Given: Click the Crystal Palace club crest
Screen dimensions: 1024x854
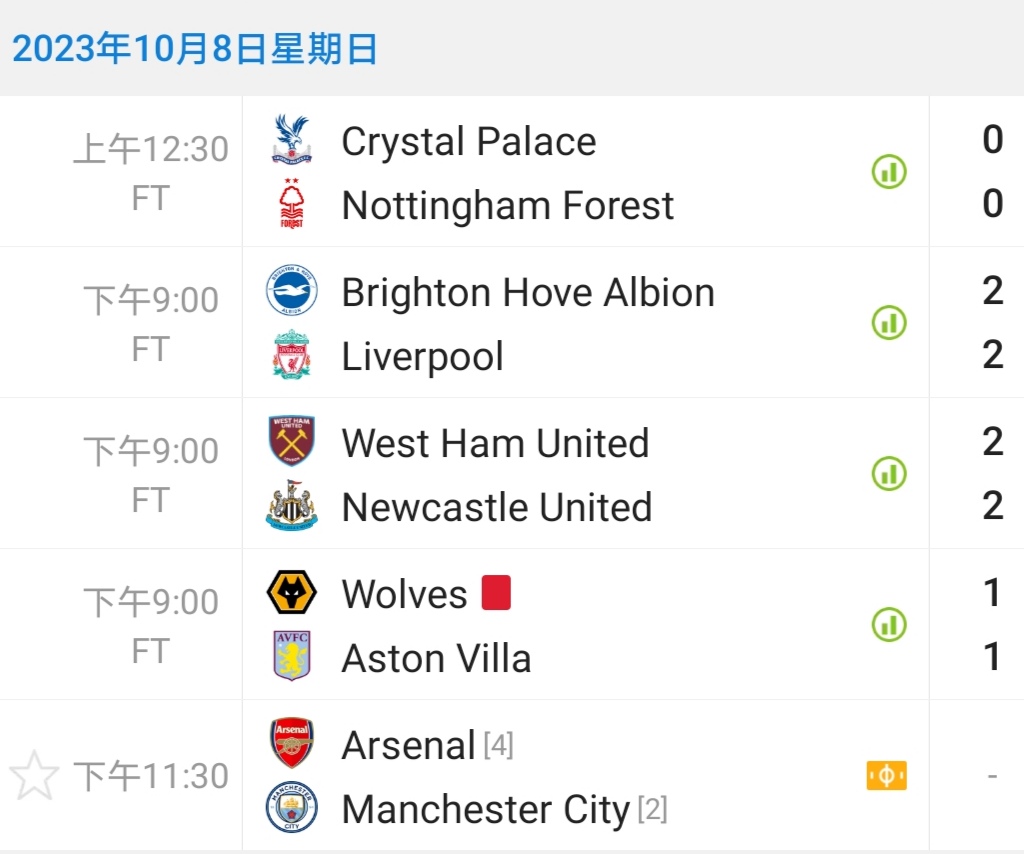Looking at the screenshot, I should [292, 141].
